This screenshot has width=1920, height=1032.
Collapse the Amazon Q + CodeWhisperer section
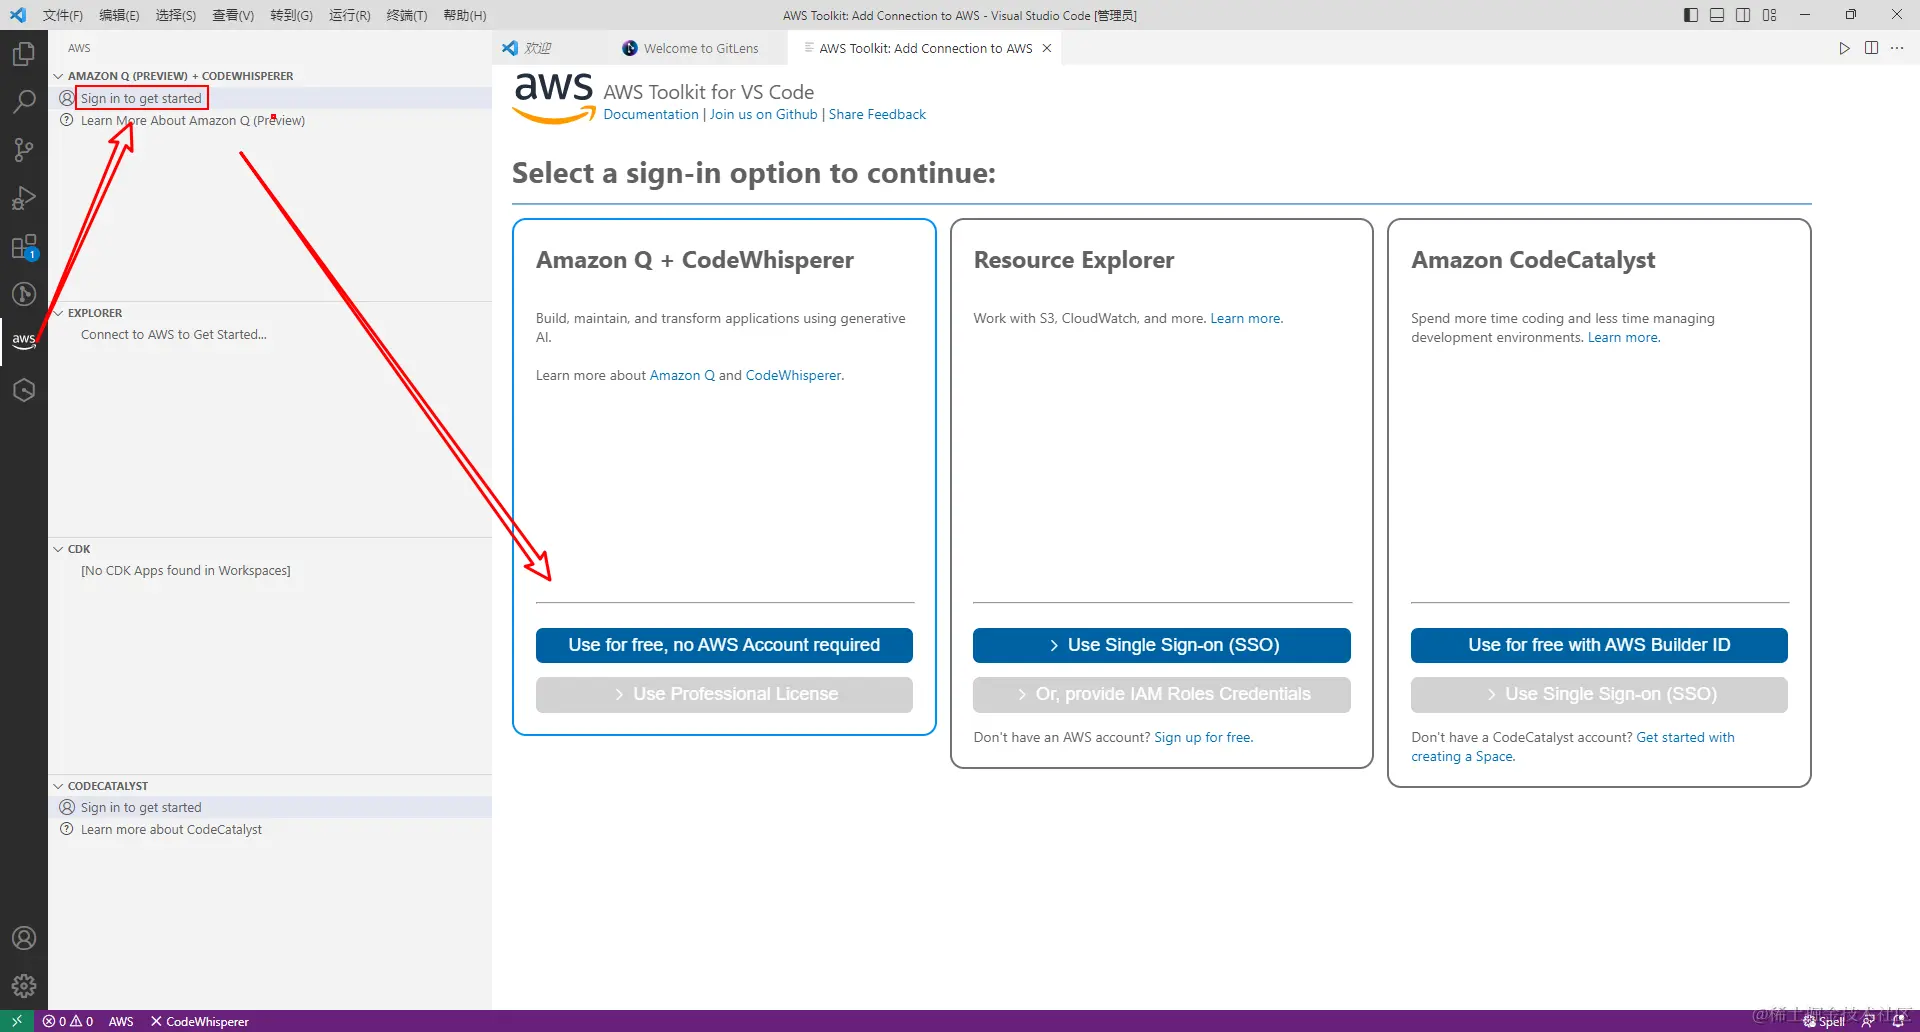click(58, 76)
